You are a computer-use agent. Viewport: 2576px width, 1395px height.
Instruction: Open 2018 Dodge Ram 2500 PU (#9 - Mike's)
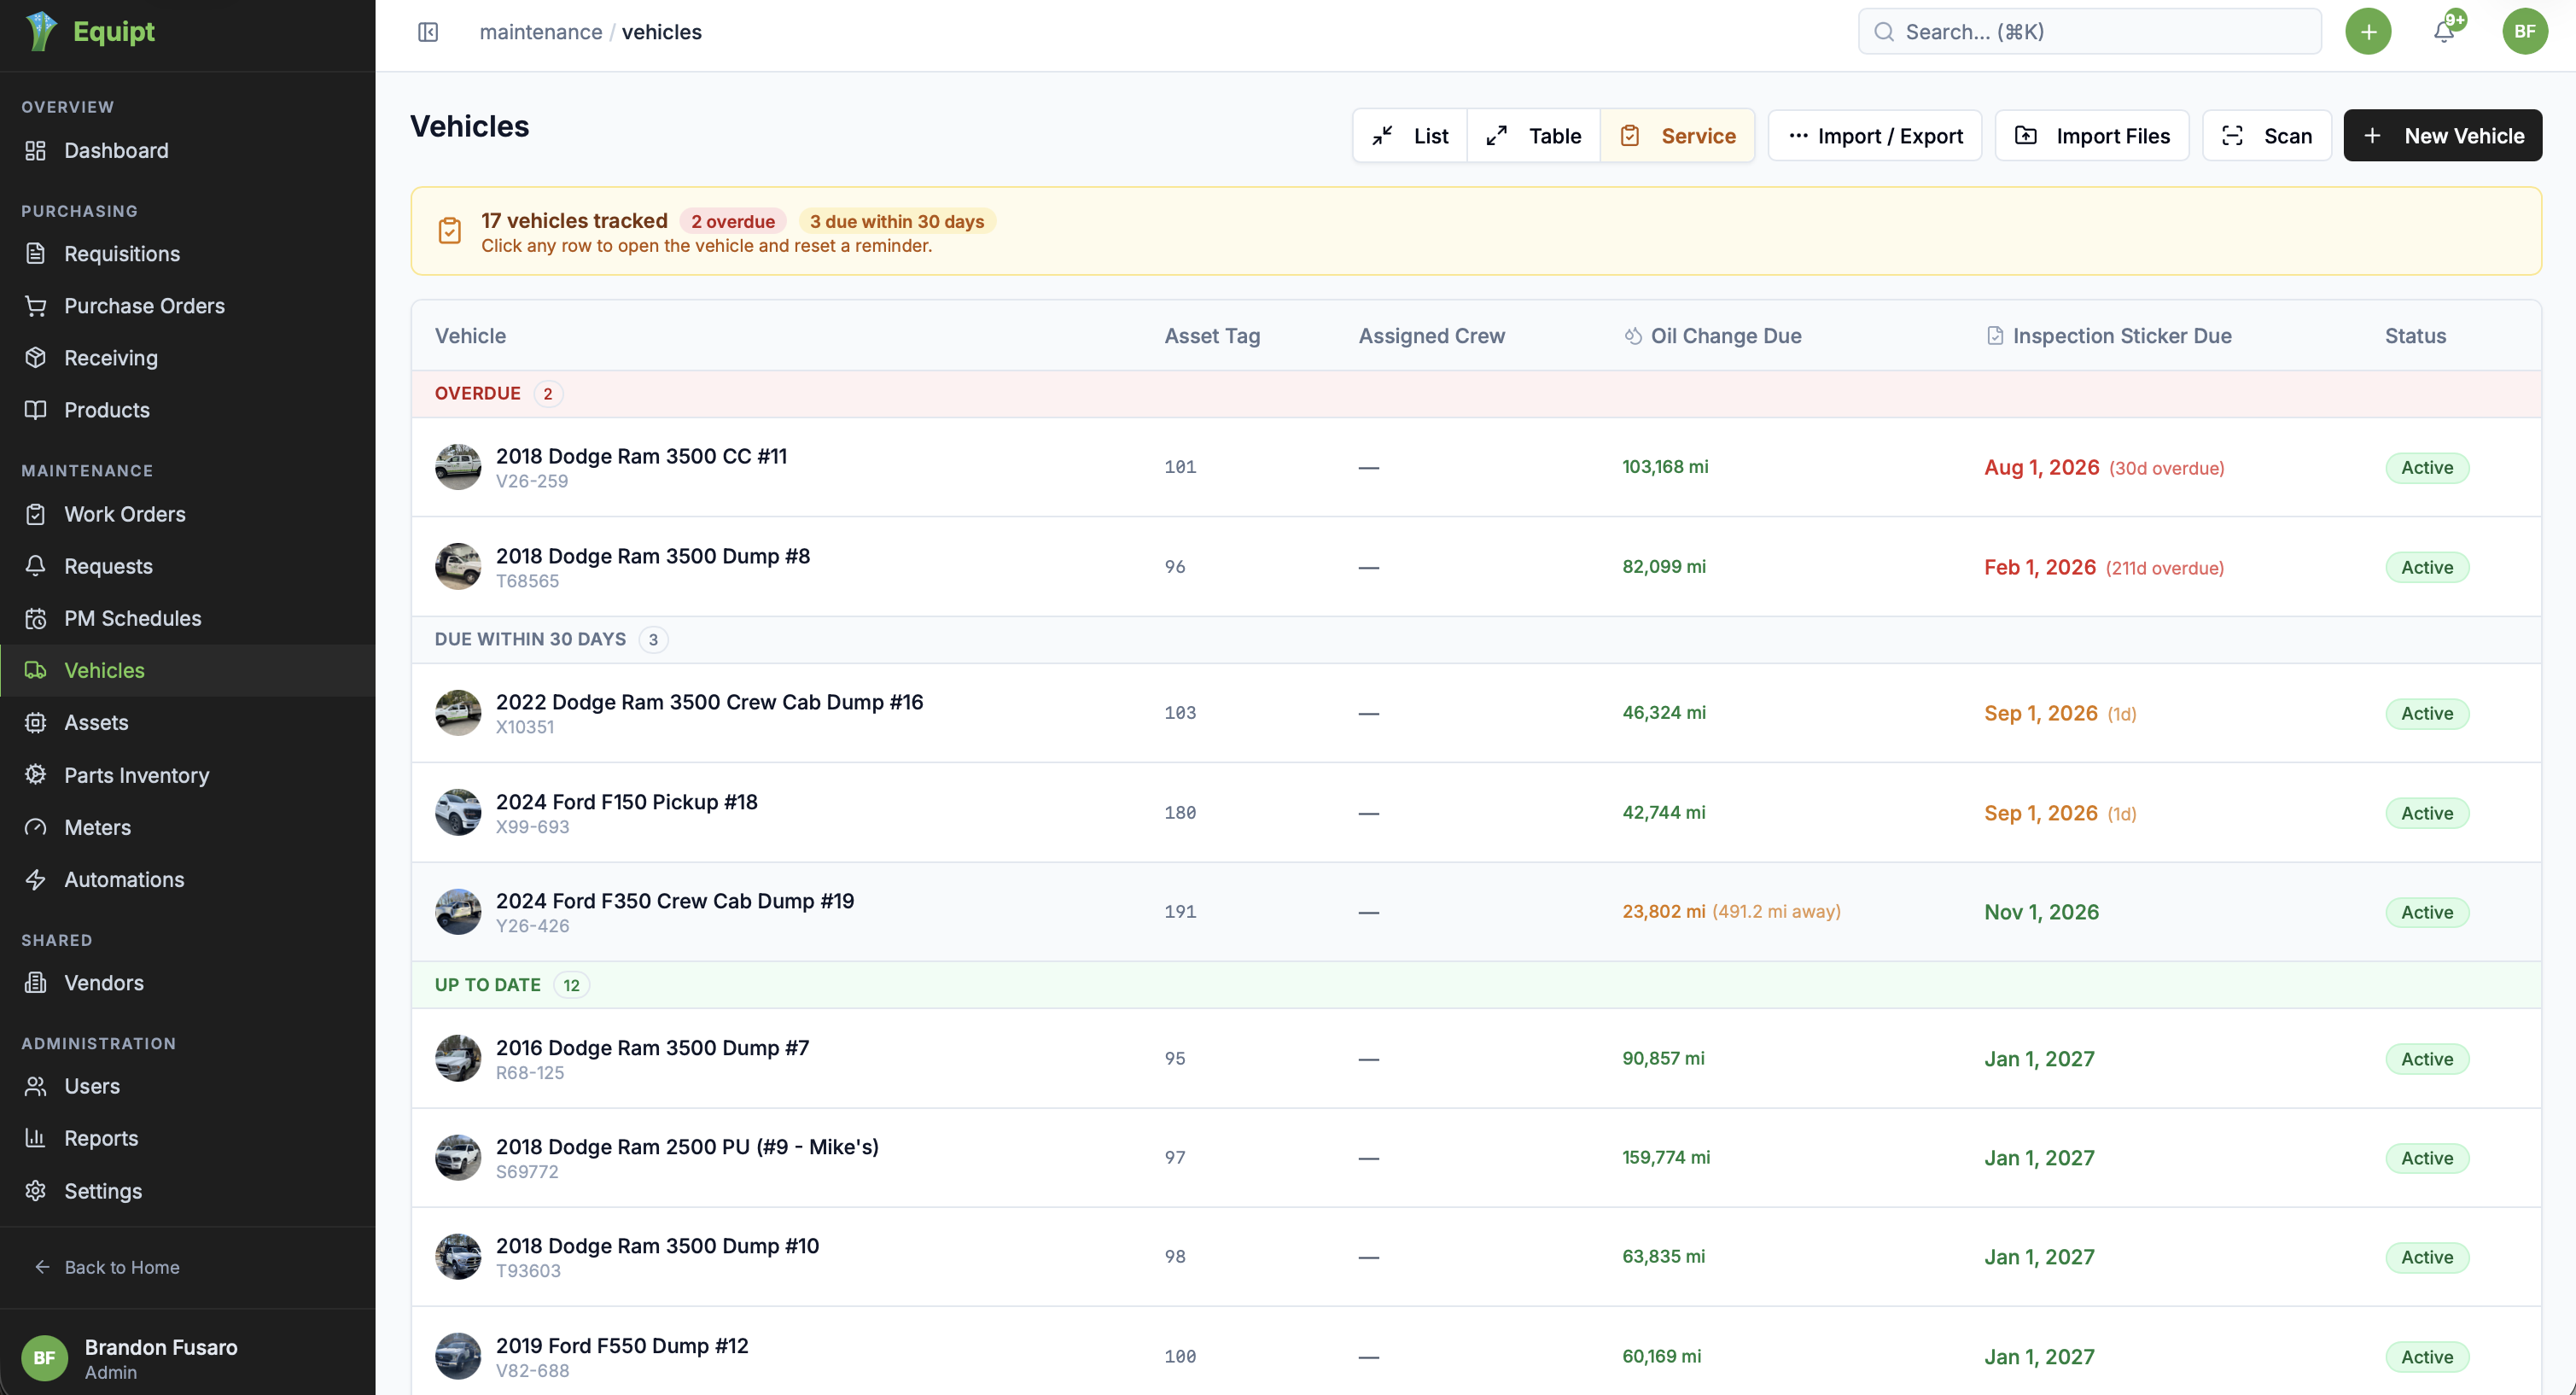[x=1476, y=1158]
